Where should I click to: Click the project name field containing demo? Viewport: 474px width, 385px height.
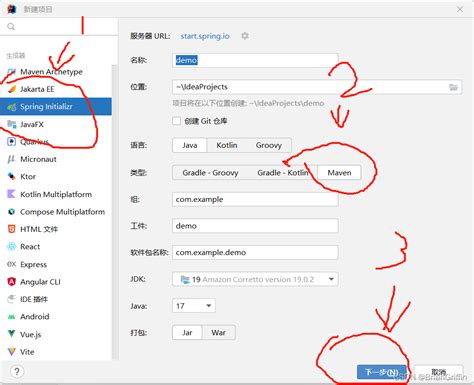255,60
